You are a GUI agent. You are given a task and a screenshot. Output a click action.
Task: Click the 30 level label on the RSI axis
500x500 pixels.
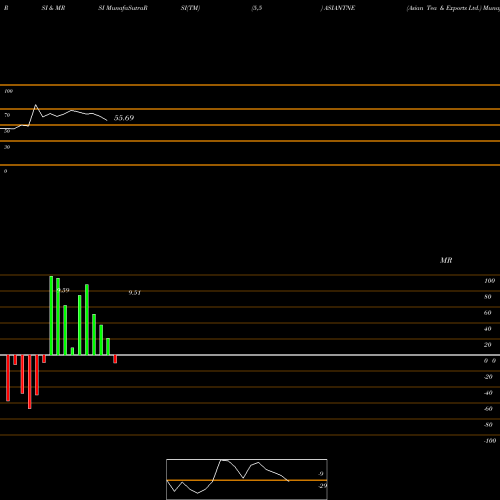(x=7, y=147)
